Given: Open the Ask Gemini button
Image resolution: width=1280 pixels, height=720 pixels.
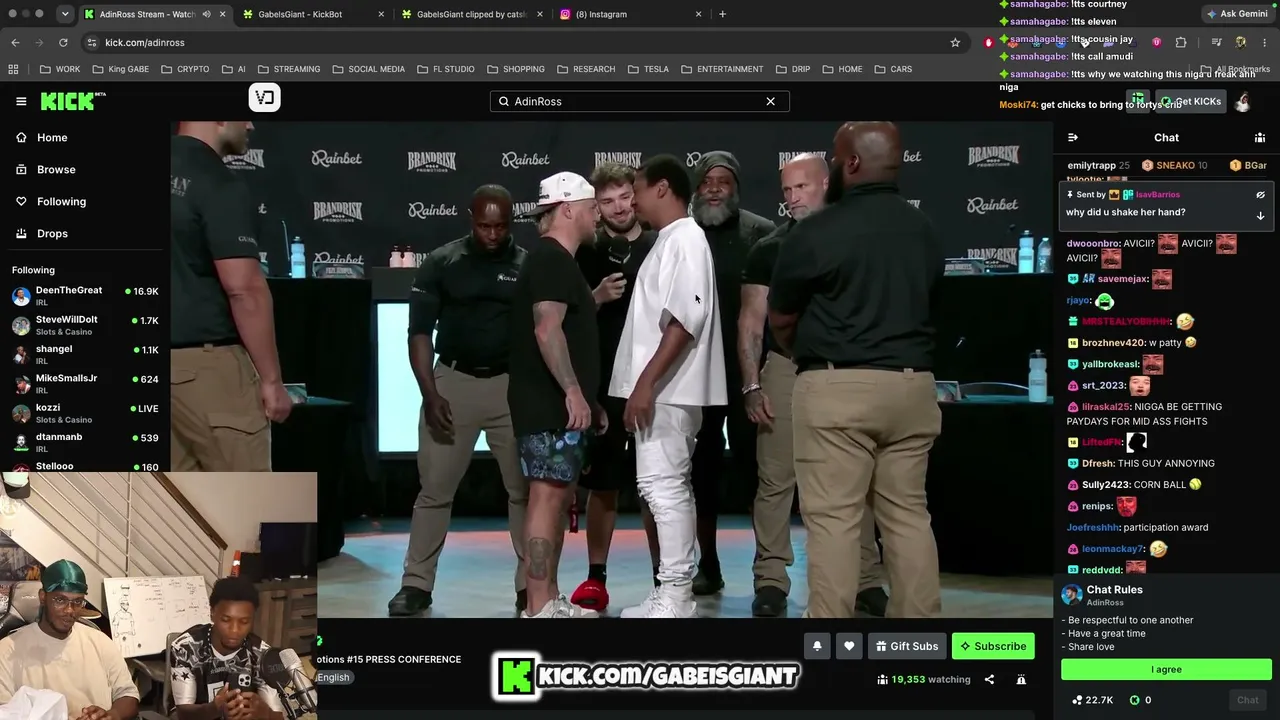Looking at the screenshot, I should pos(1237,14).
